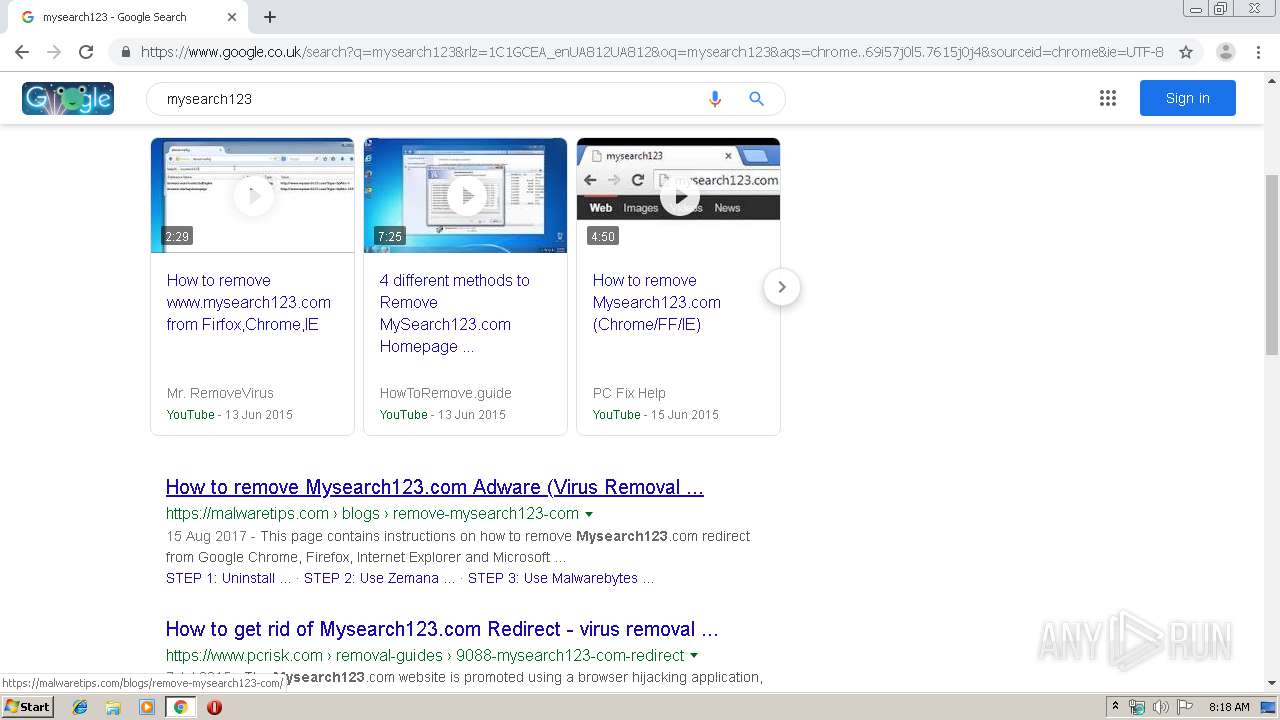Viewport: 1280px width, 720px height.
Task: Play the 4:50 video thumbnail
Action: [678, 195]
